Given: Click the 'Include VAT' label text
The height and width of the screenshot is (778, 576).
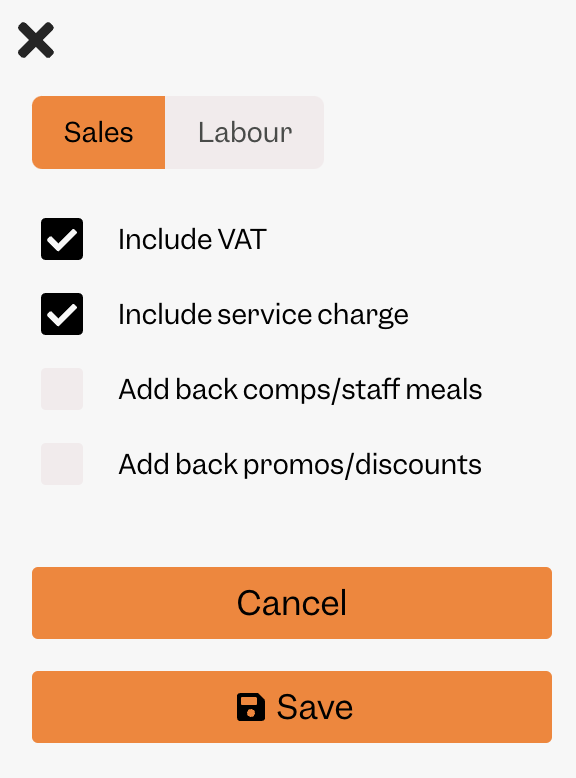Looking at the screenshot, I should coord(192,239).
